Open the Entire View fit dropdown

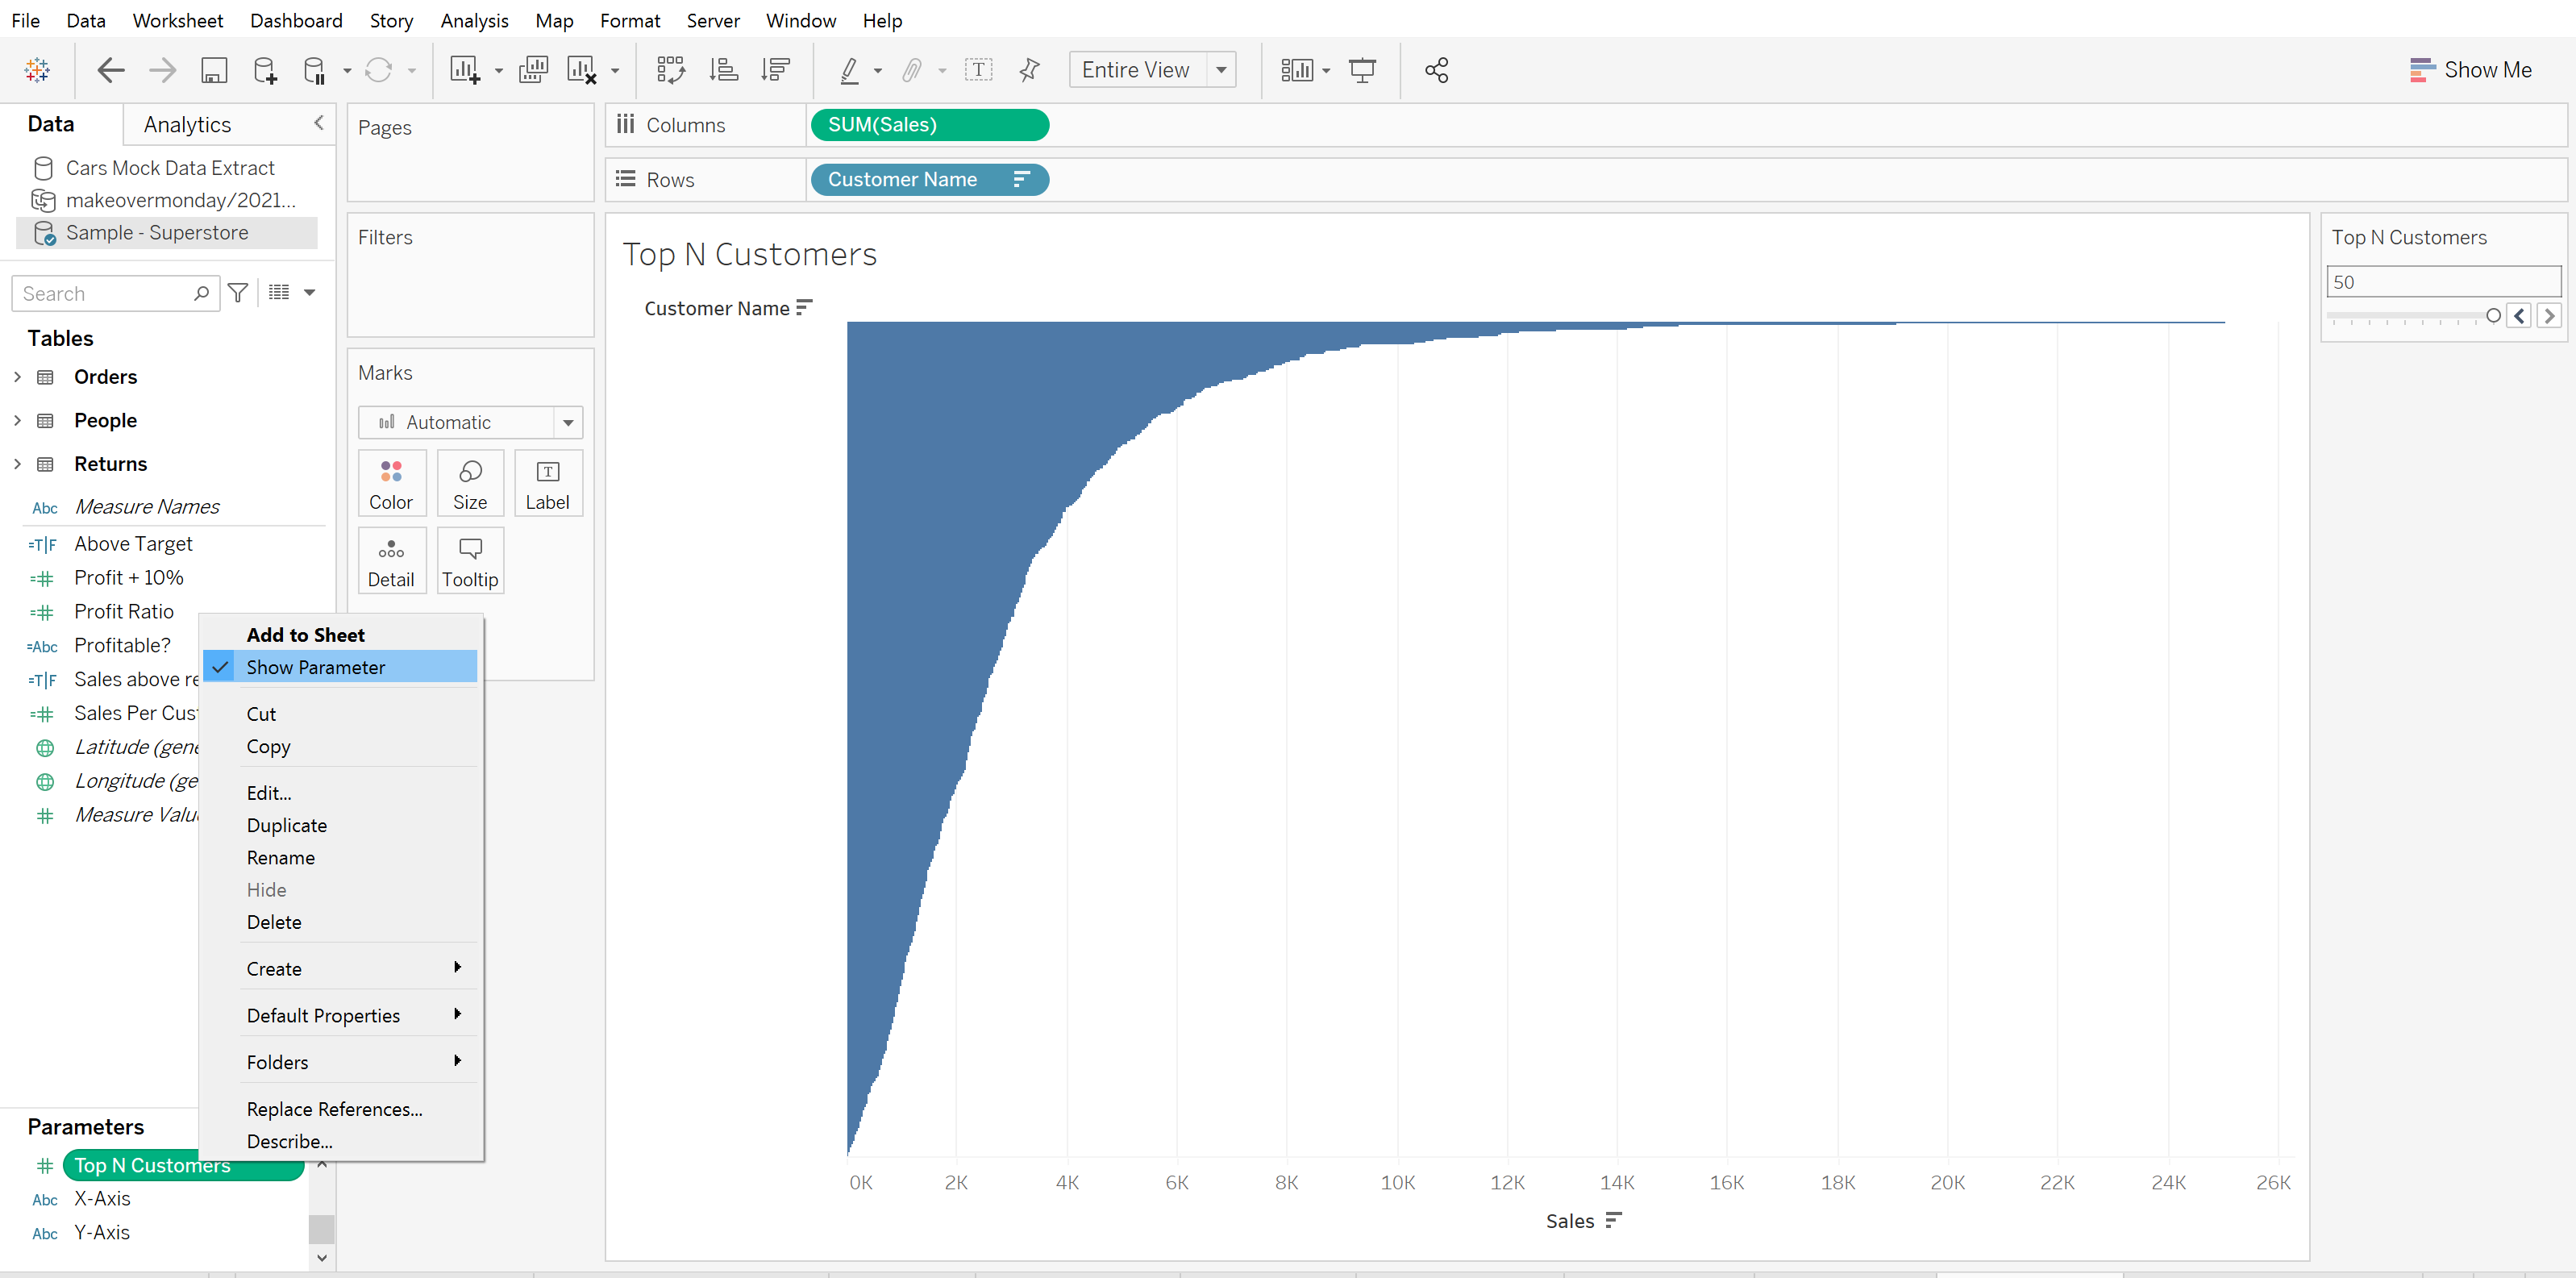(1221, 70)
